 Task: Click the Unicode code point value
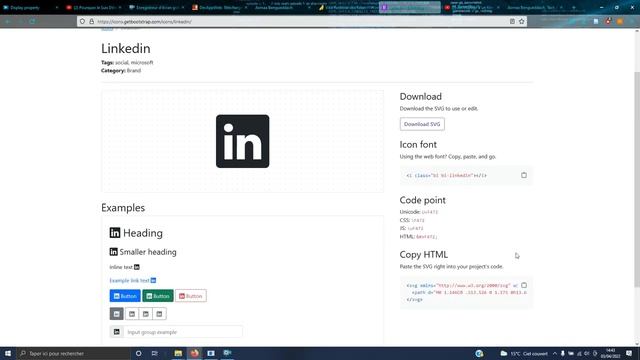[430, 212]
